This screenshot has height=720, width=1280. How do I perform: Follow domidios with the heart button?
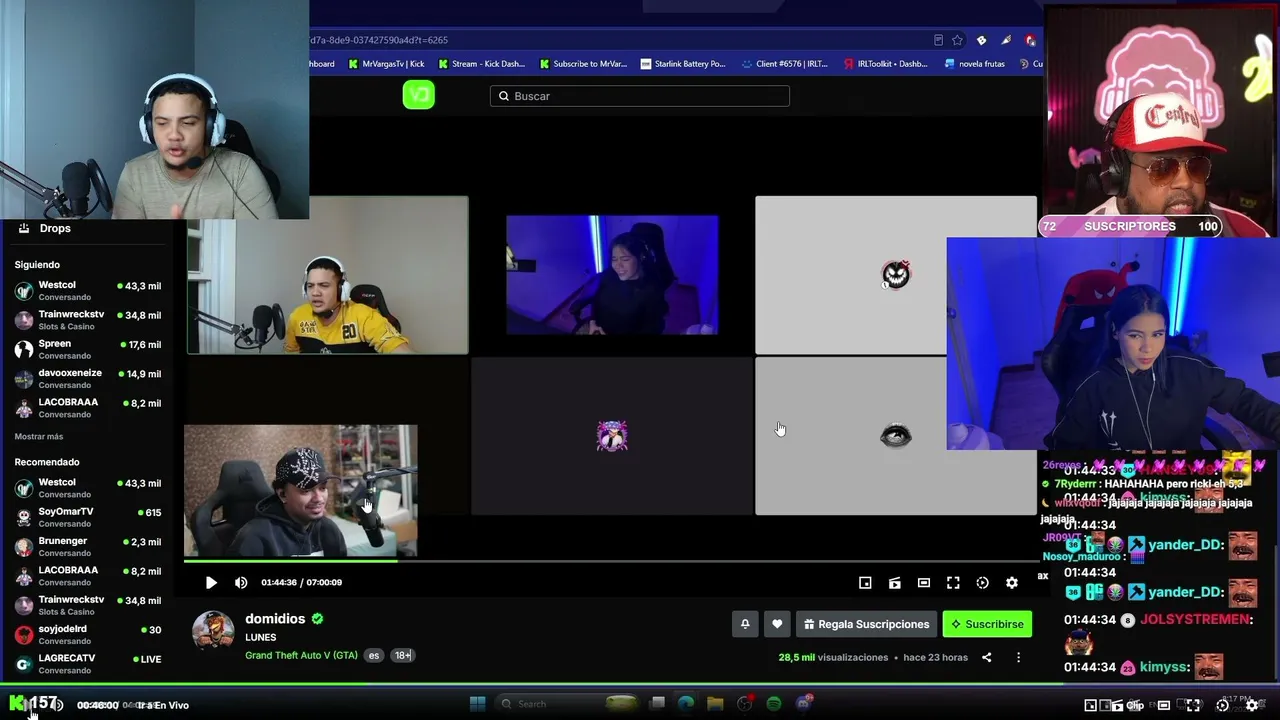tap(777, 624)
